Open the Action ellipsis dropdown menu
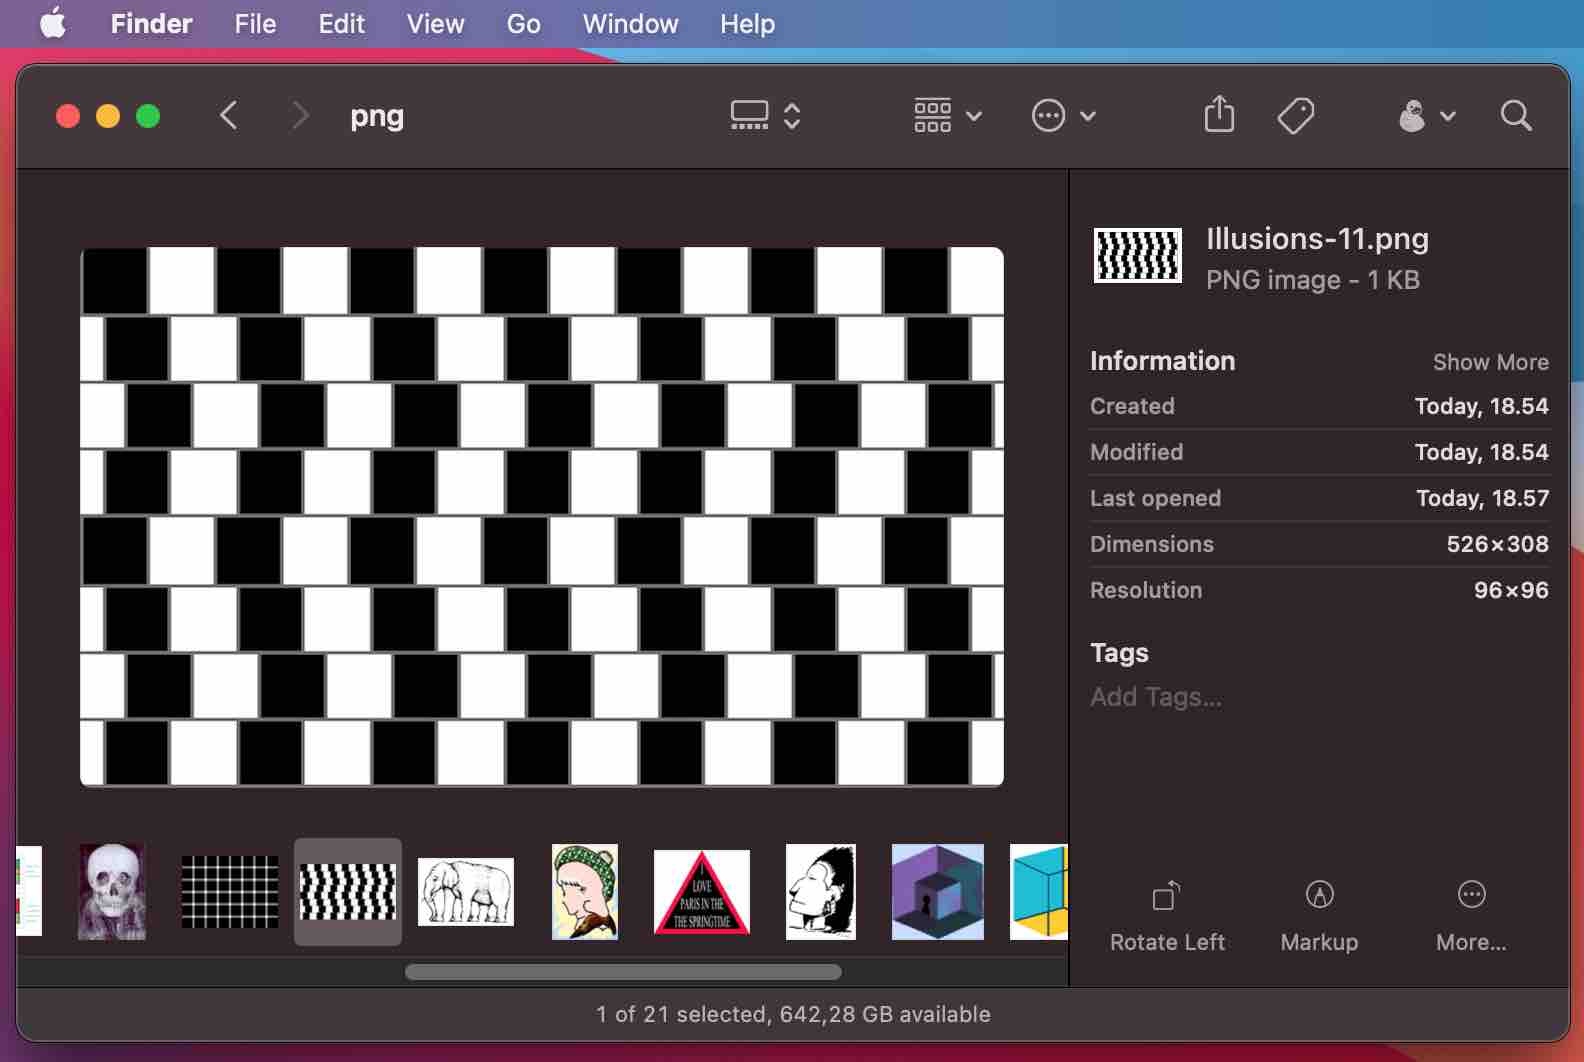This screenshot has height=1062, width=1584. point(1063,116)
